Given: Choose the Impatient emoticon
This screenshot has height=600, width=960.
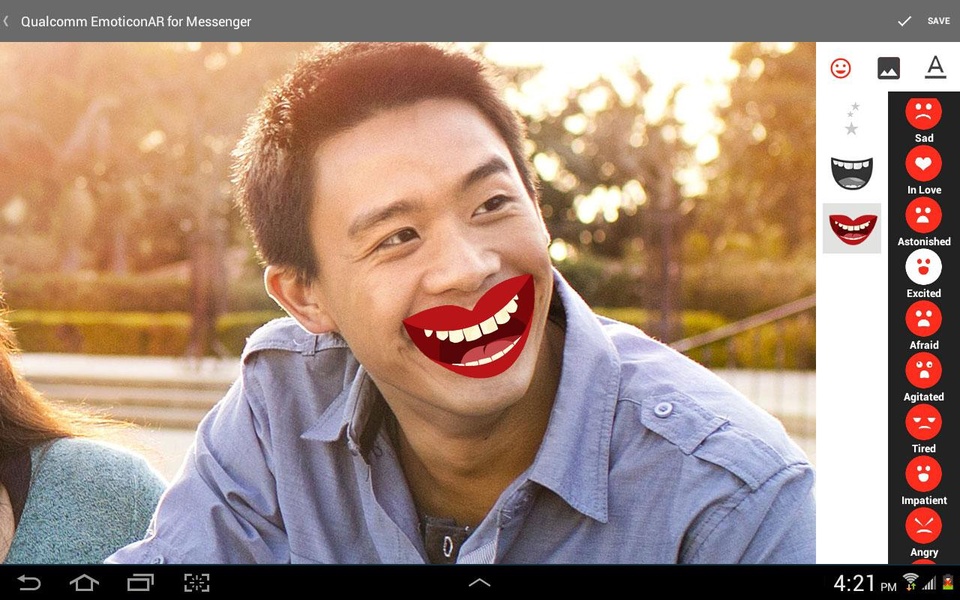Looking at the screenshot, I should (x=923, y=474).
